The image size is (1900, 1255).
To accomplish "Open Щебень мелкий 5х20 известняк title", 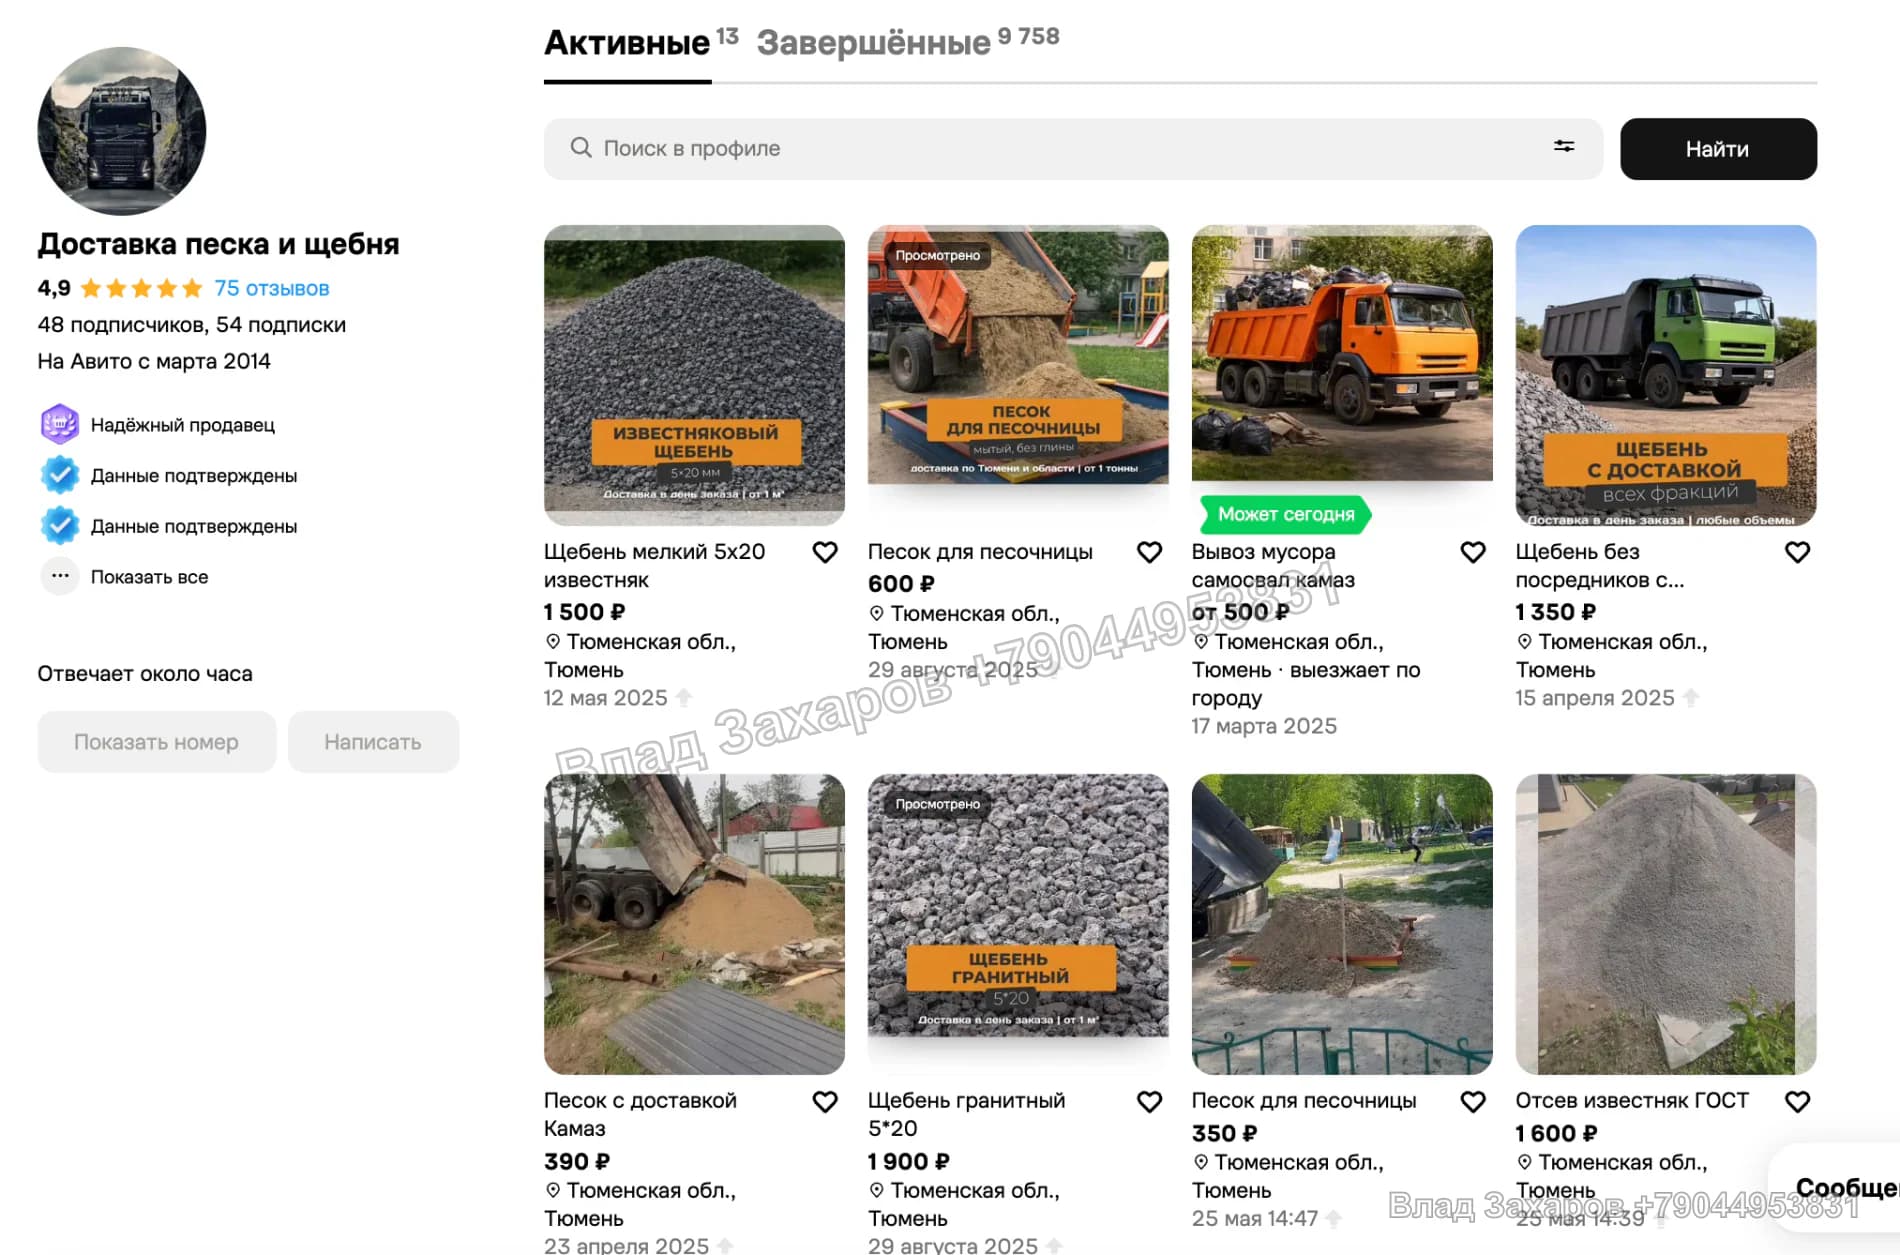I will [x=654, y=566].
